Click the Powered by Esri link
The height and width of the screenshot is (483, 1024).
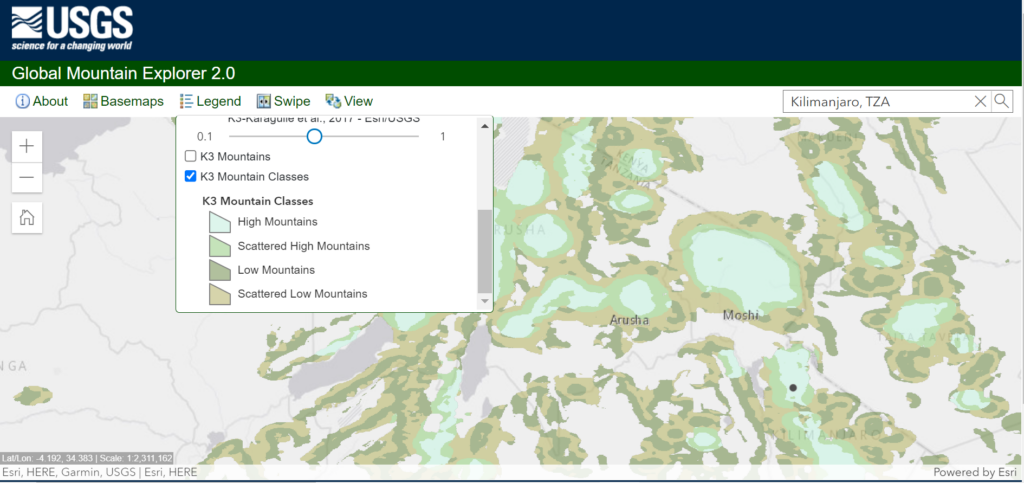pyautogui.click(x=975, y=472)
